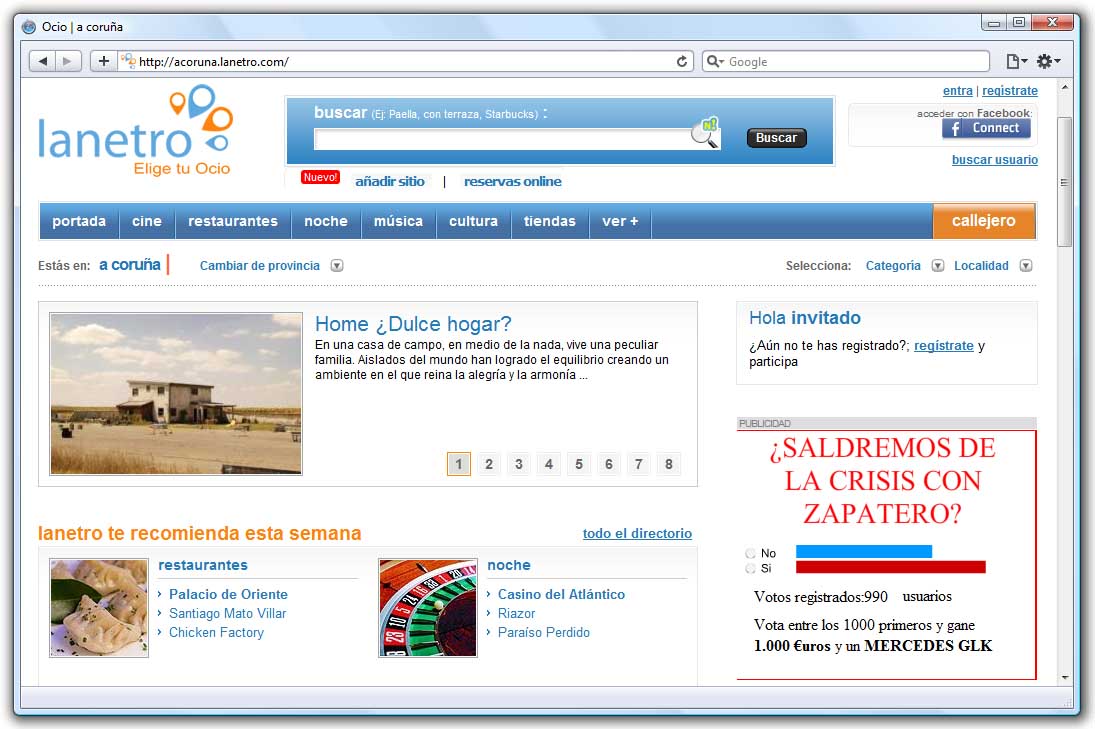Open the tiendas tab
The height and width of the screenshot is (729, 1095).
point(550,221)
